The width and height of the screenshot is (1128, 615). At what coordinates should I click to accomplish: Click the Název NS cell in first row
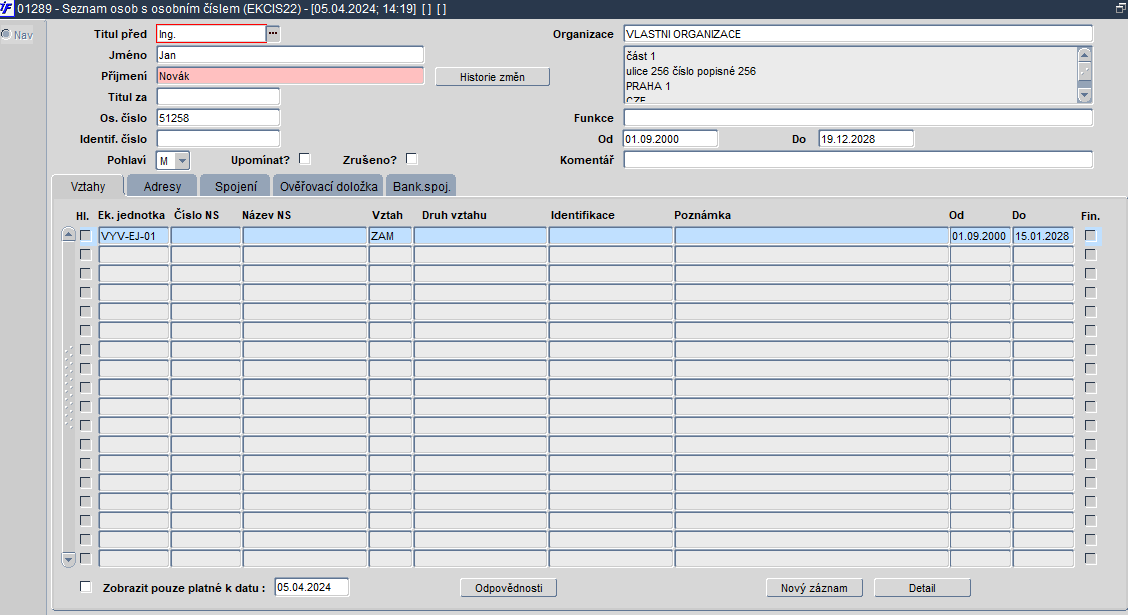(305, 235)
